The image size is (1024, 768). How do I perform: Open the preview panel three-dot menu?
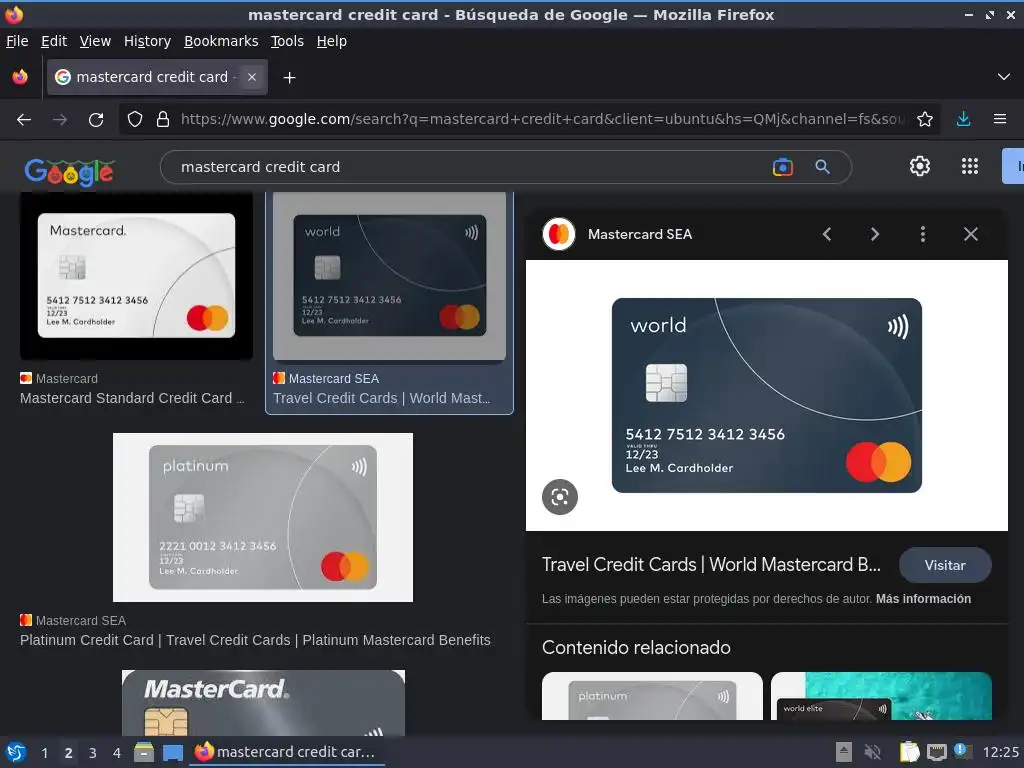click(923, 234)
